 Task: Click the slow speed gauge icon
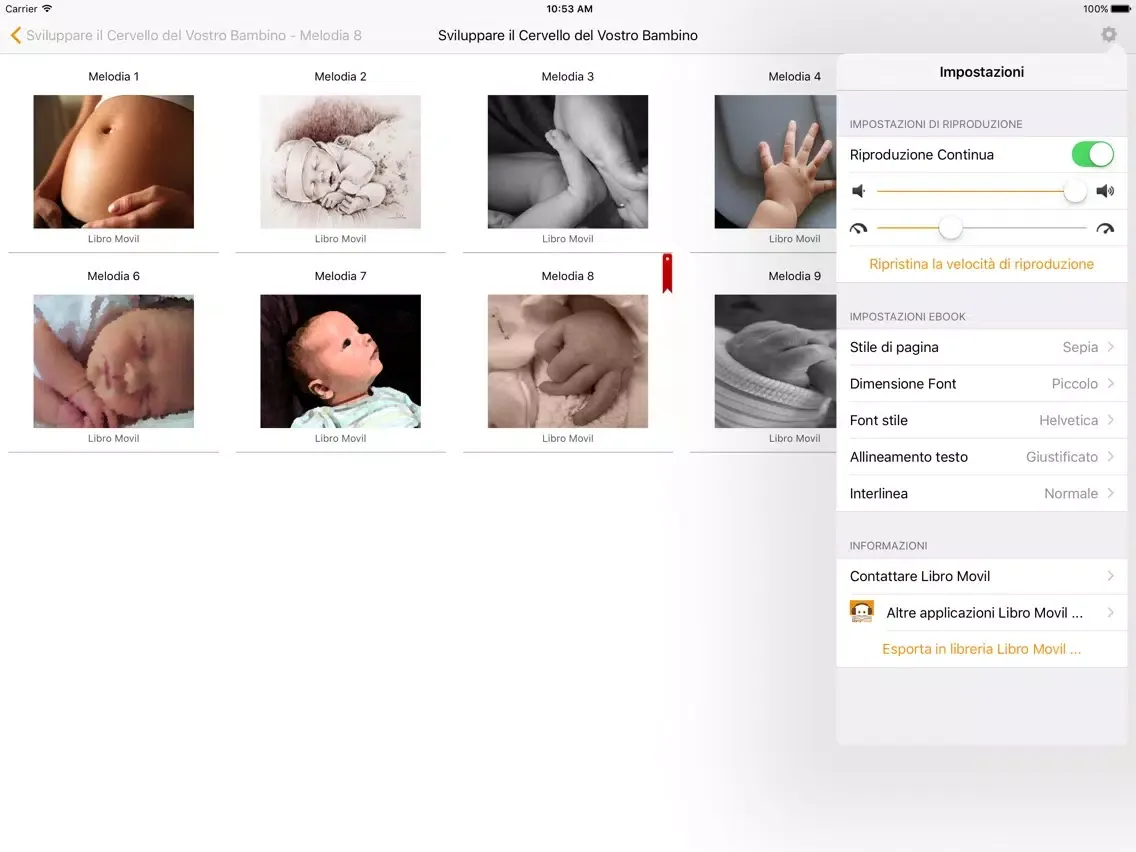pos(859,229)
